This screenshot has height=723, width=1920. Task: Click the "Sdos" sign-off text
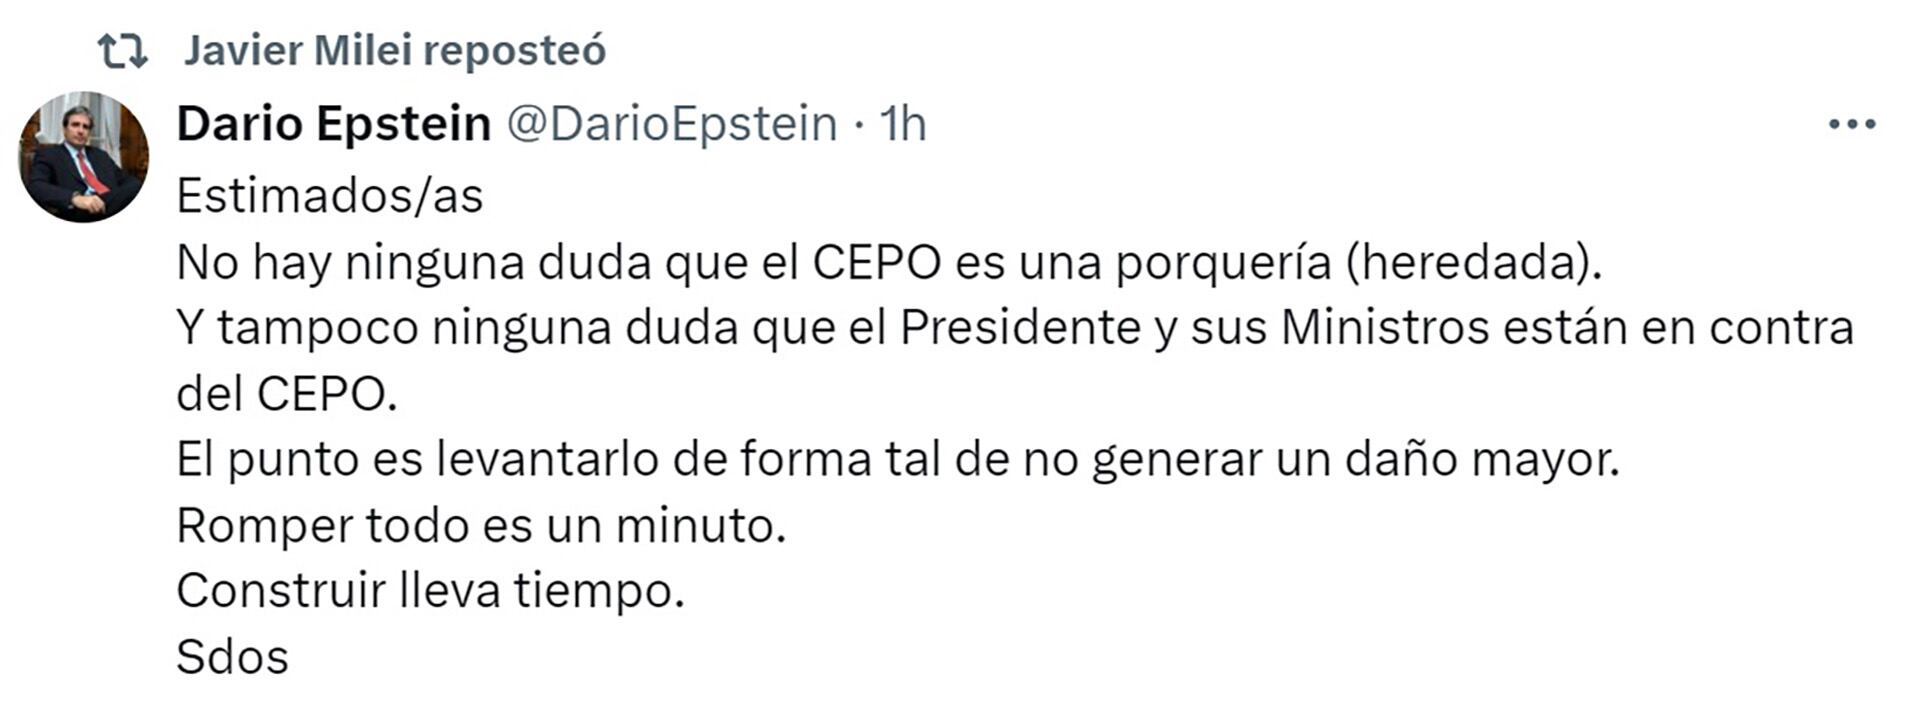point(232,657)
